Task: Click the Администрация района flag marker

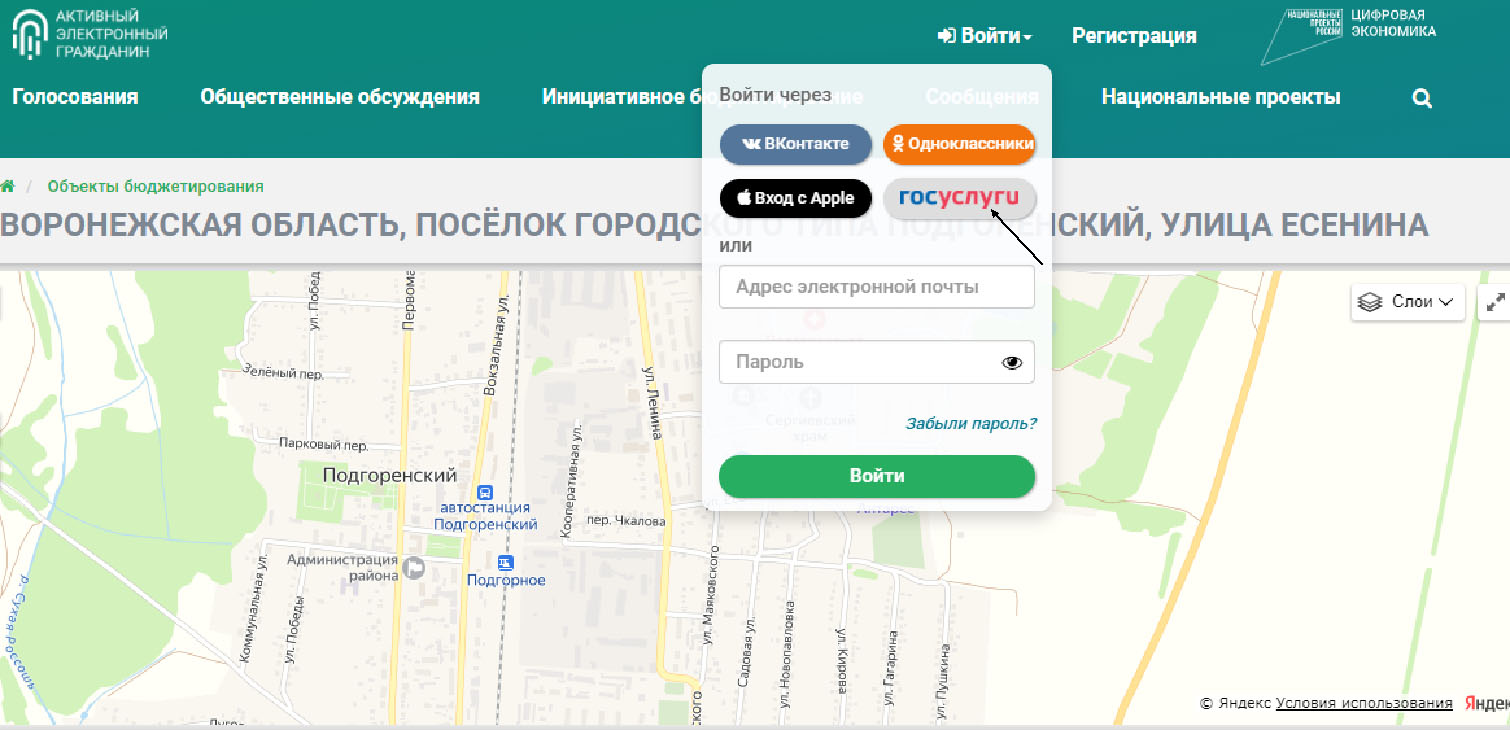Action: point(413,568)
